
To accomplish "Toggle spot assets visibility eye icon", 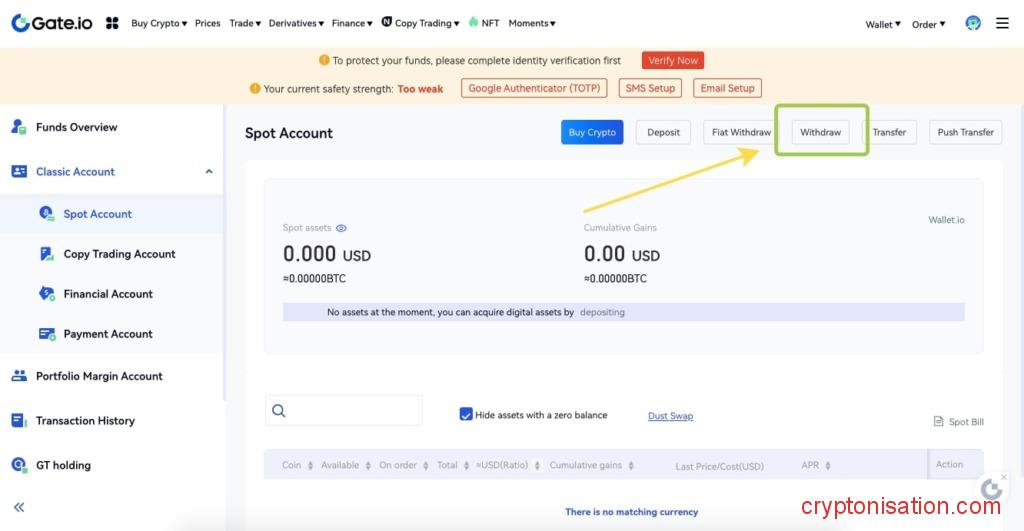I will point(341,228).
